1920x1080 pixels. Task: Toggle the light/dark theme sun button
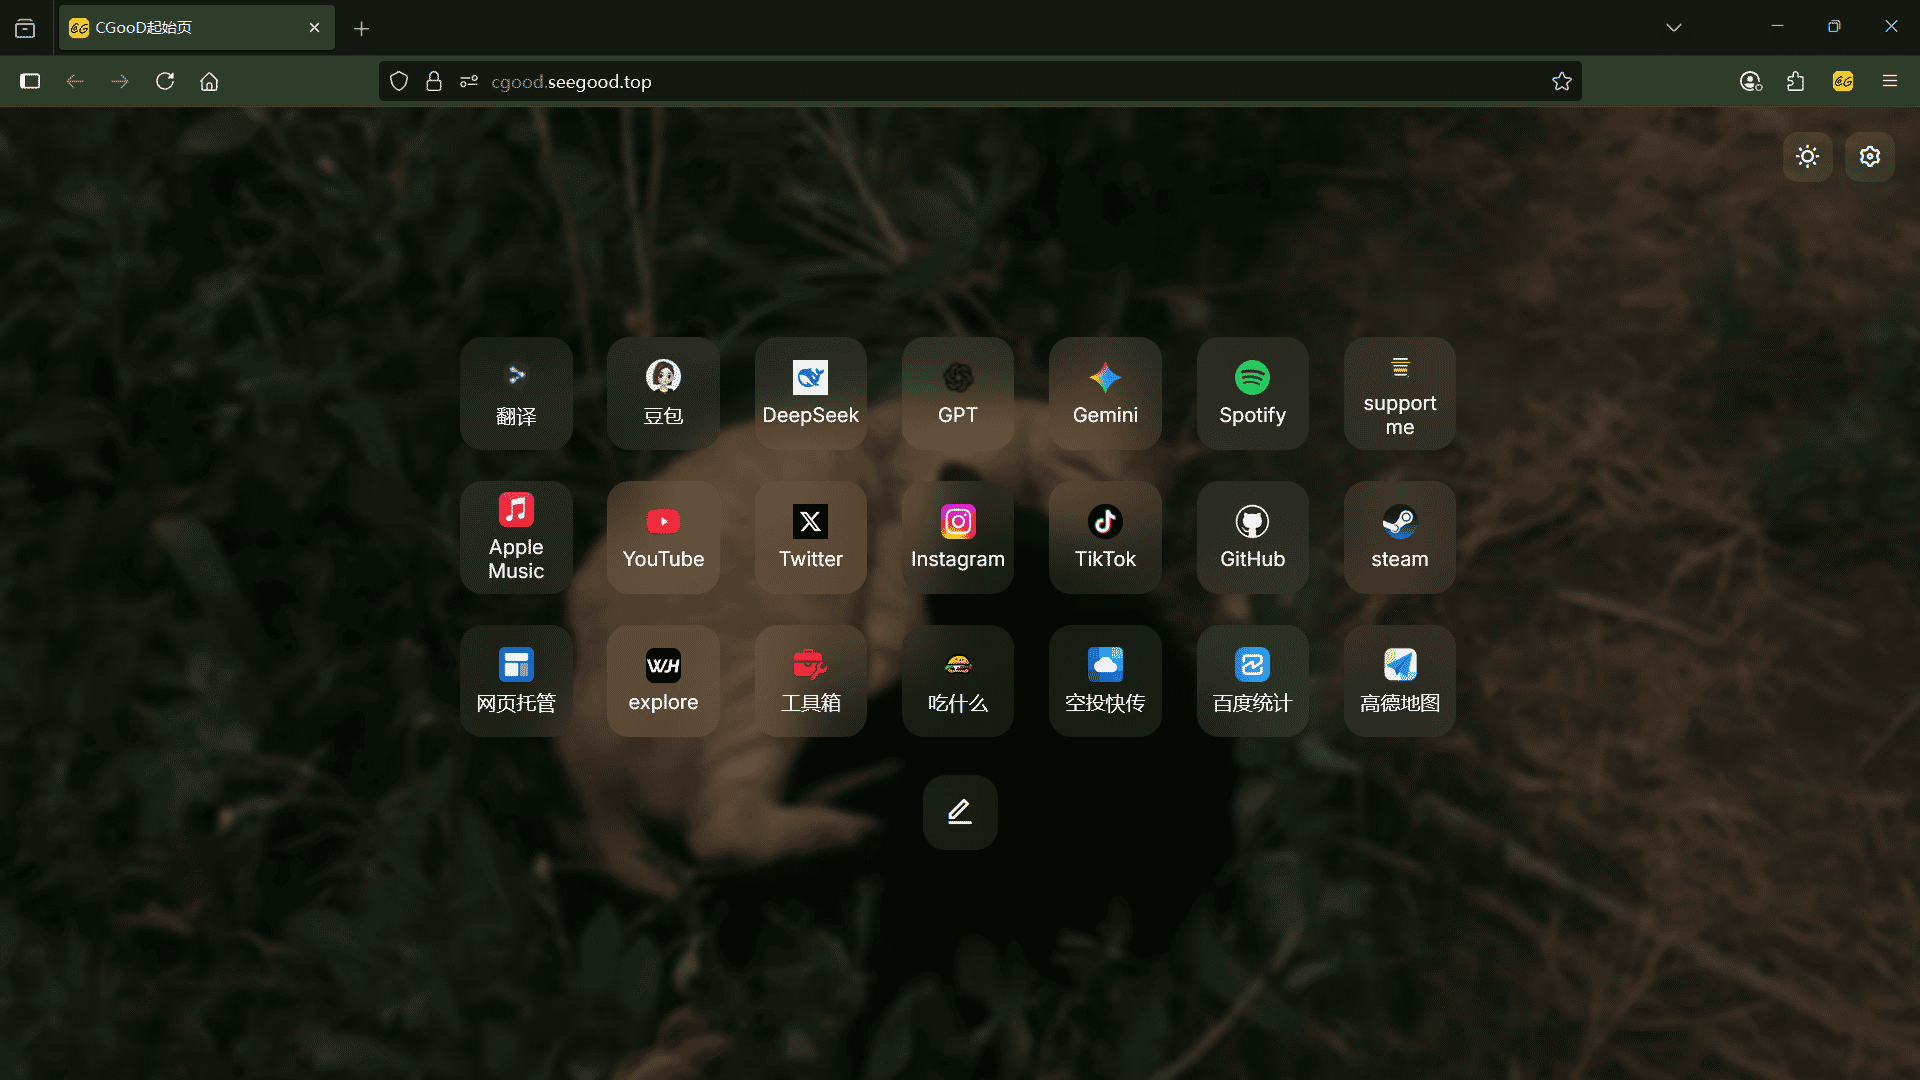[x=1807, y=156]
